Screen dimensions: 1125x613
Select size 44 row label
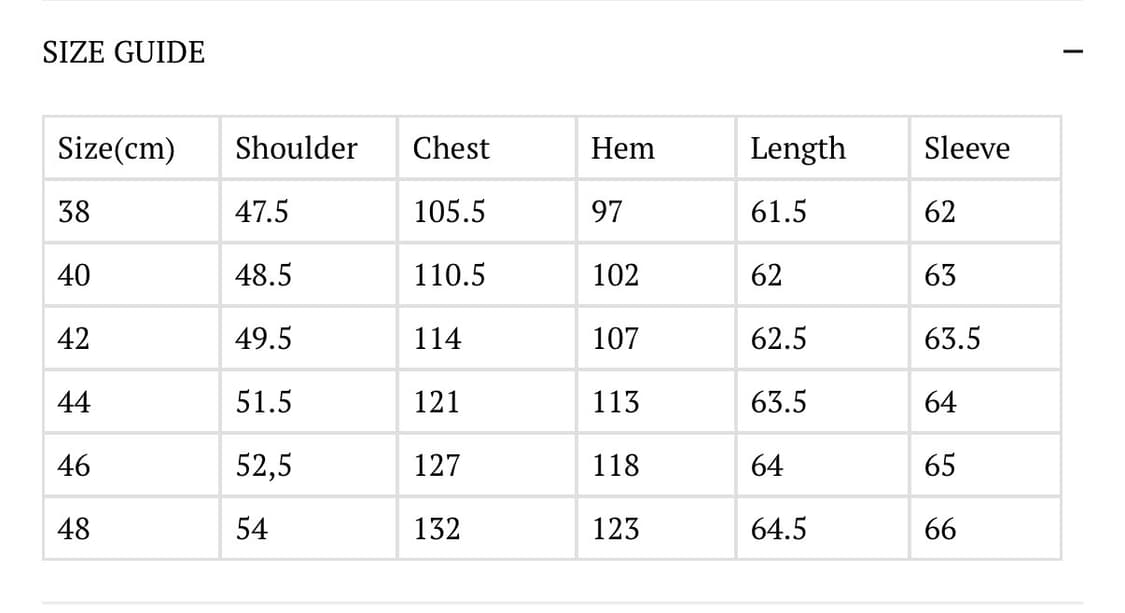pyautogui.click(x=74, y=402)
